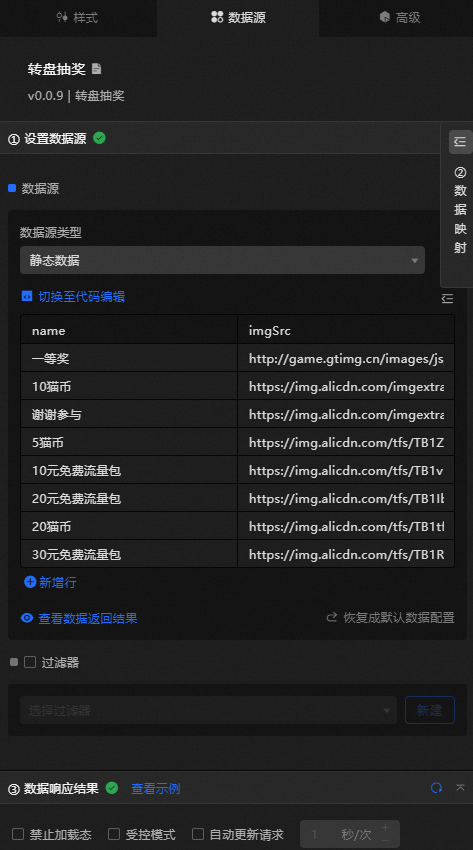The image size is (473, 850).
Task: Click imgSrc cell ending TB1R
Action: click(x=346, y=555)
